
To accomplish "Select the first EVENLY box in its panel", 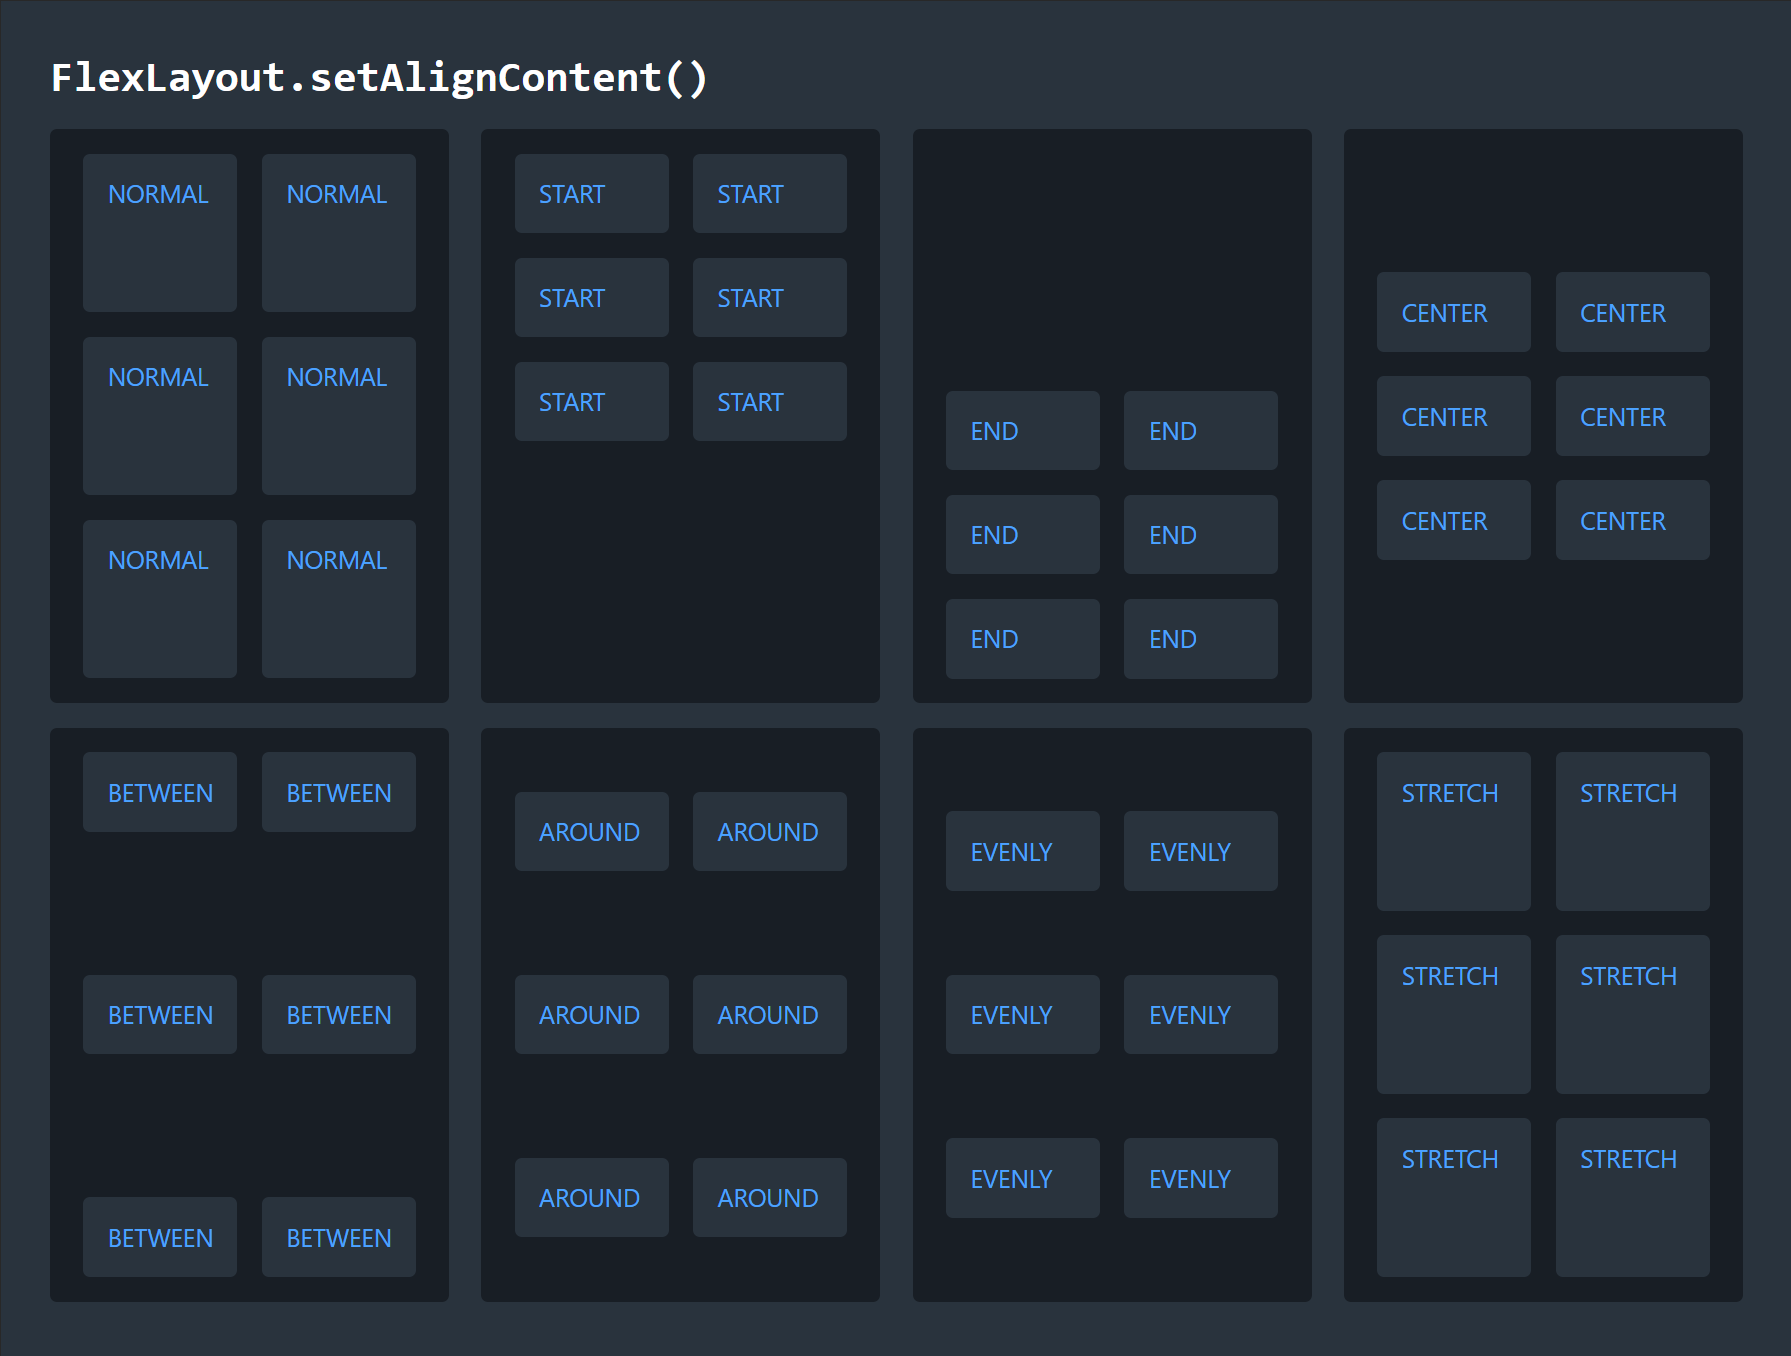I will (x=1023, y=851).
